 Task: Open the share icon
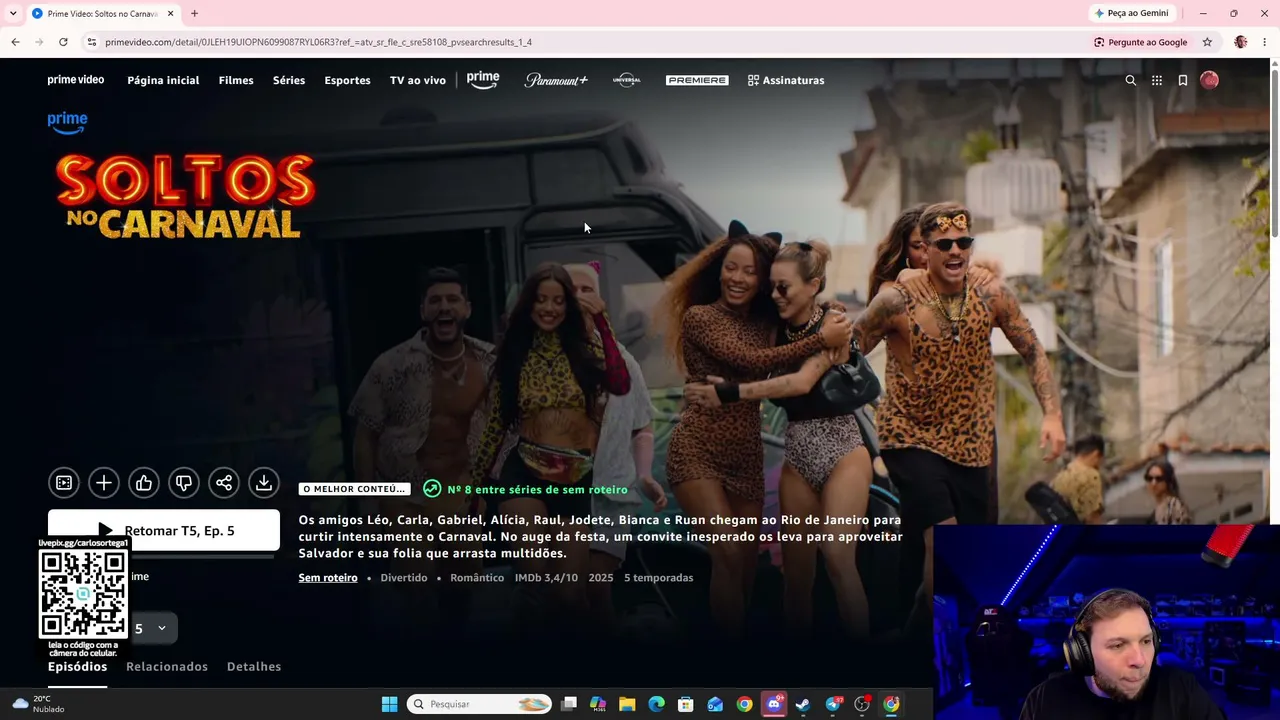[224, 483]
